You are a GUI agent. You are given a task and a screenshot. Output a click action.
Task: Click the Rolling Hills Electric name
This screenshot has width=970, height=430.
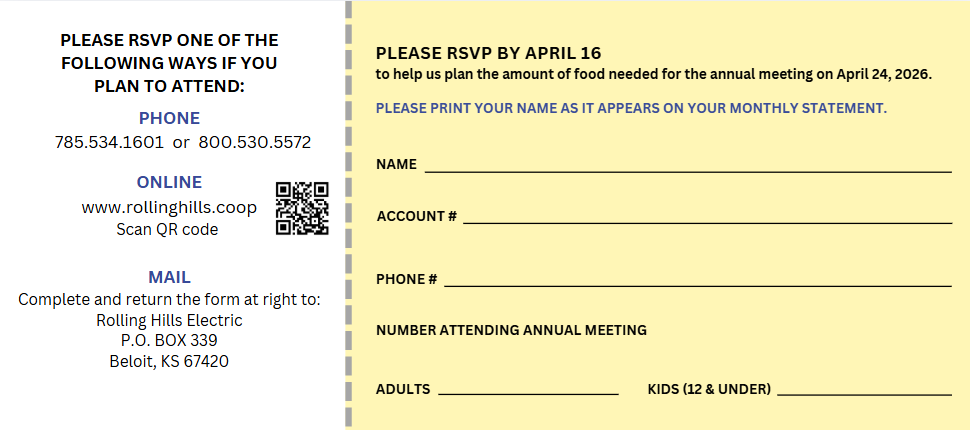170,320
